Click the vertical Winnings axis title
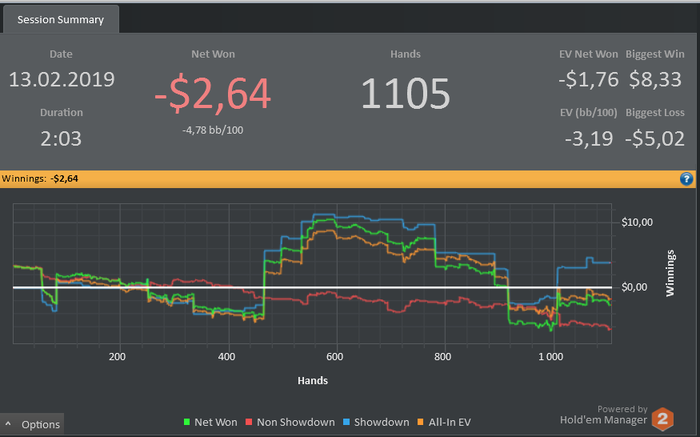Image resolution: width=700 pixels, height=437 pixels. tap(670, 273)
